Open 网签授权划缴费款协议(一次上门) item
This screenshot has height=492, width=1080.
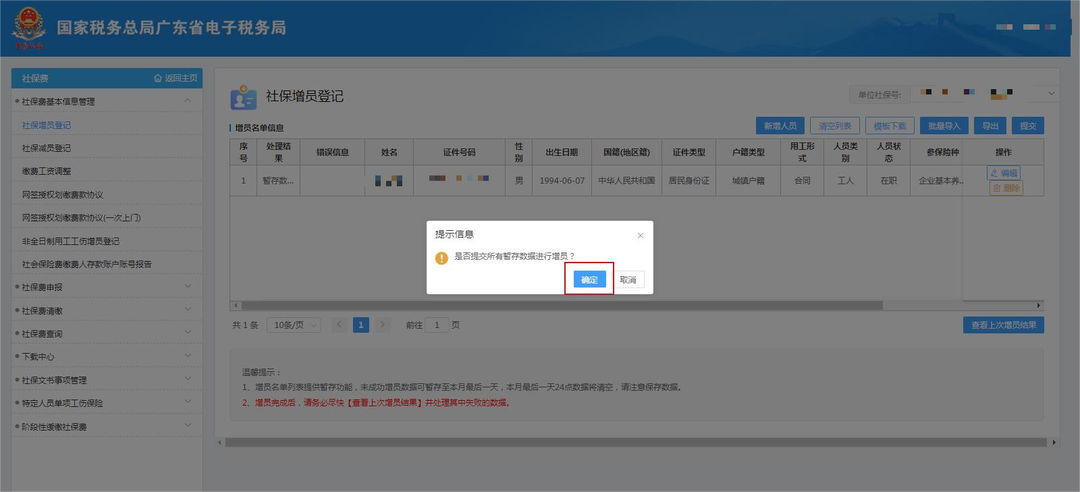81,218
